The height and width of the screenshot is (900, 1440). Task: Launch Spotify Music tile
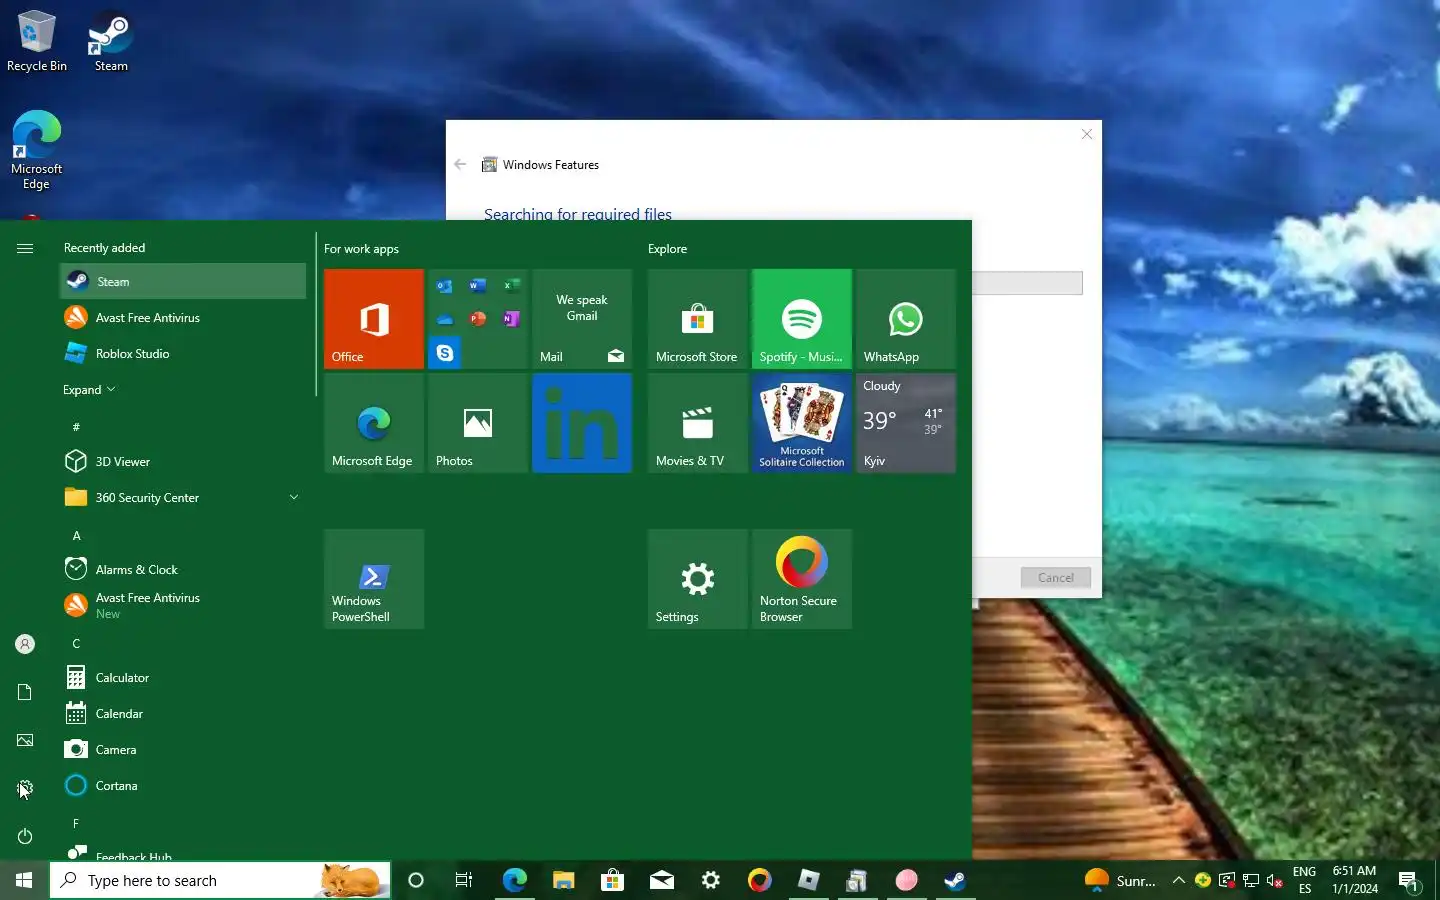tap(802, 319)
